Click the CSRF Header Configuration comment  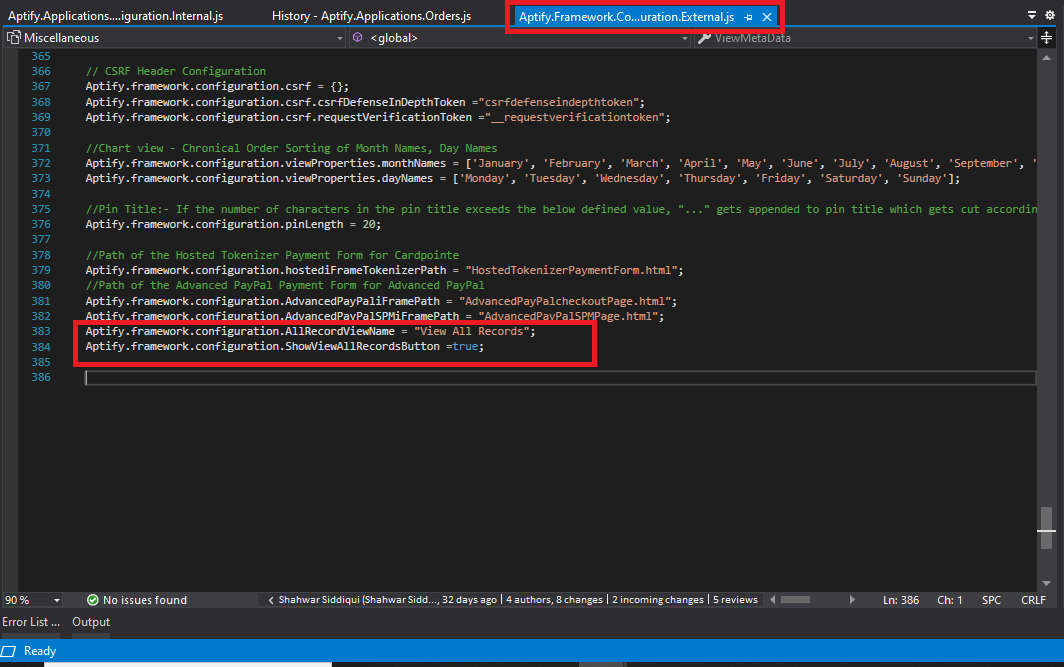175,71
